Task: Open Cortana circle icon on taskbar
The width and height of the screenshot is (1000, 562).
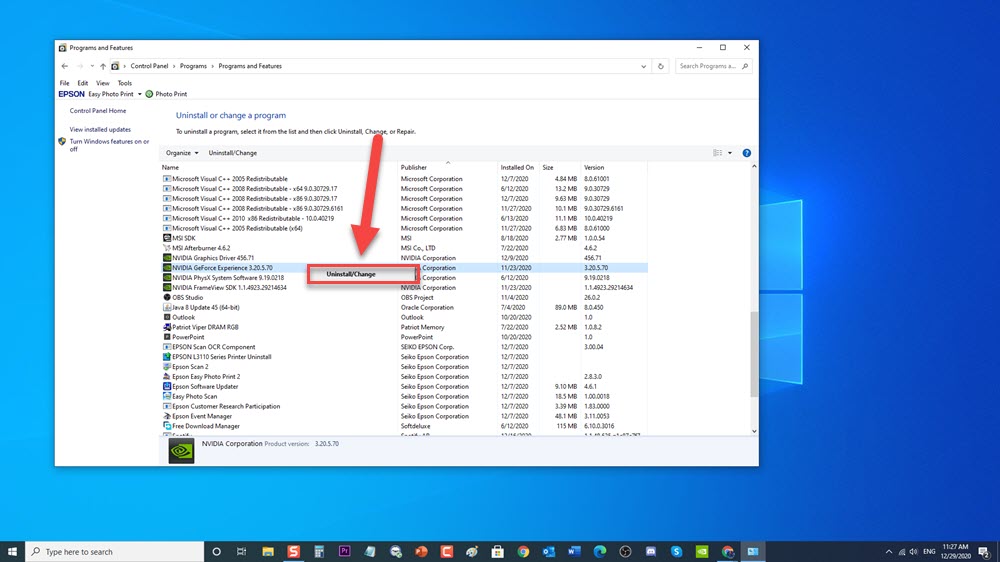Action: (216, 552)
